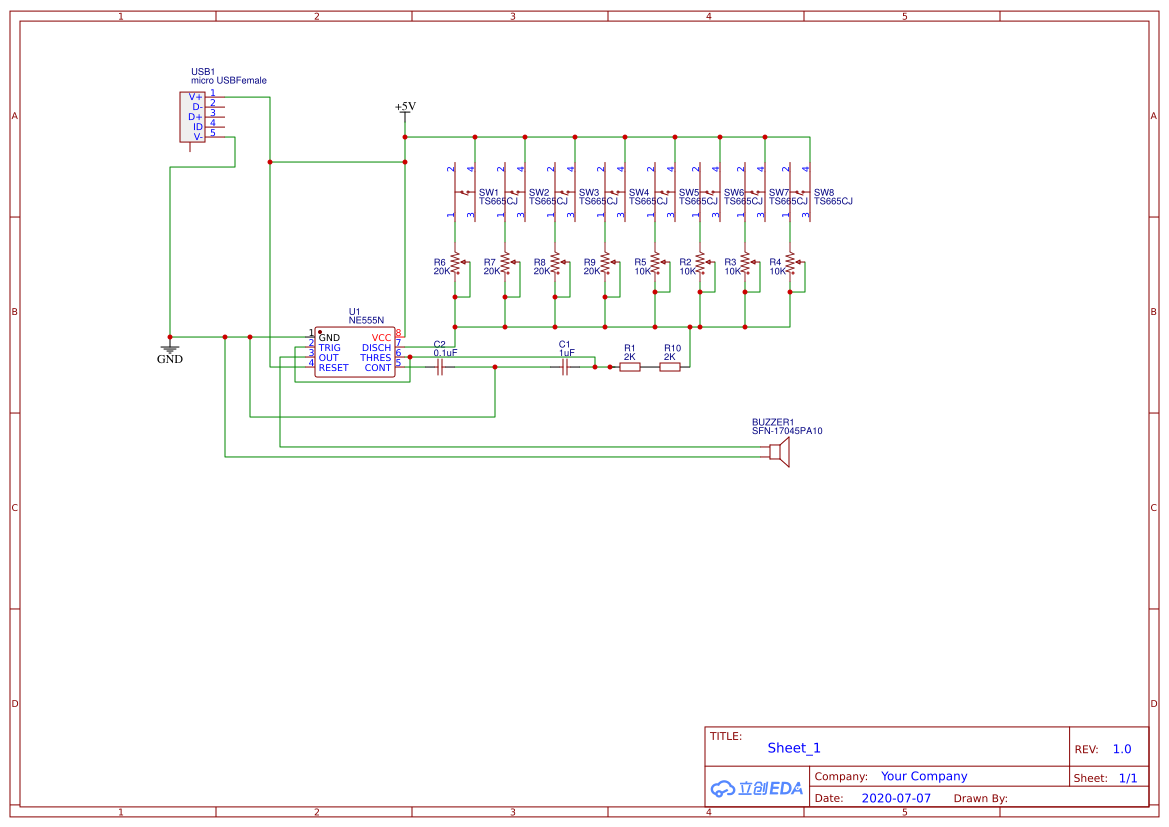Click the 'Sheet_1' title text

click(x=794, y=748)
